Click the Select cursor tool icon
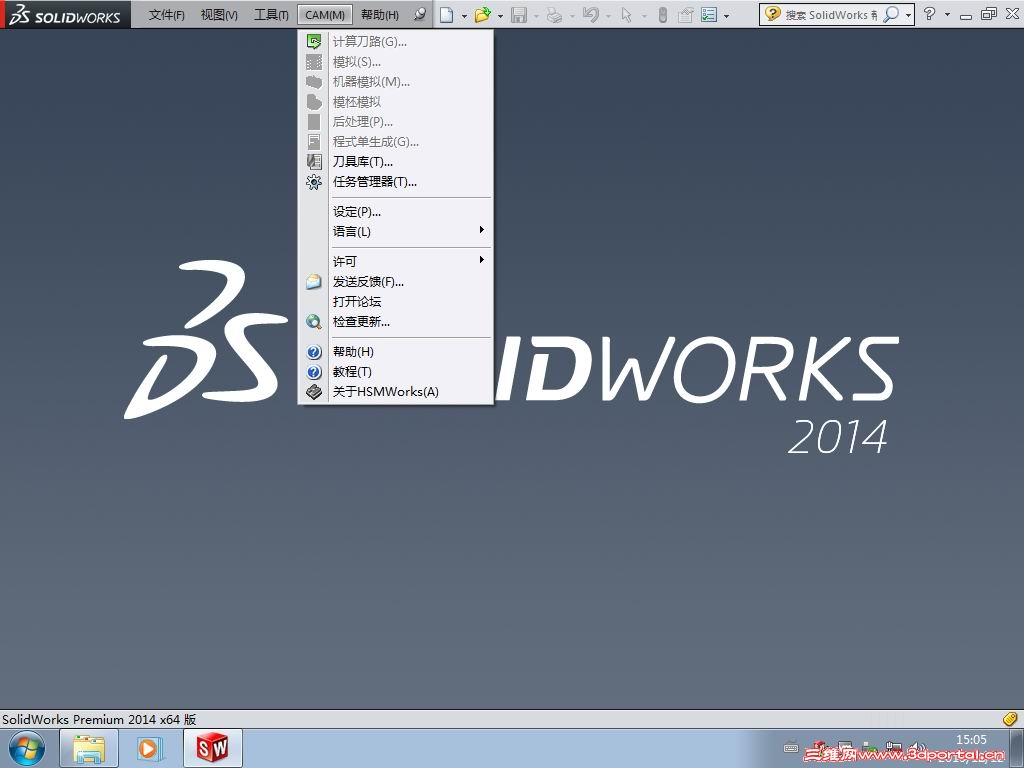The width and height of the screenshot is (1024, 768). (626, 14)
